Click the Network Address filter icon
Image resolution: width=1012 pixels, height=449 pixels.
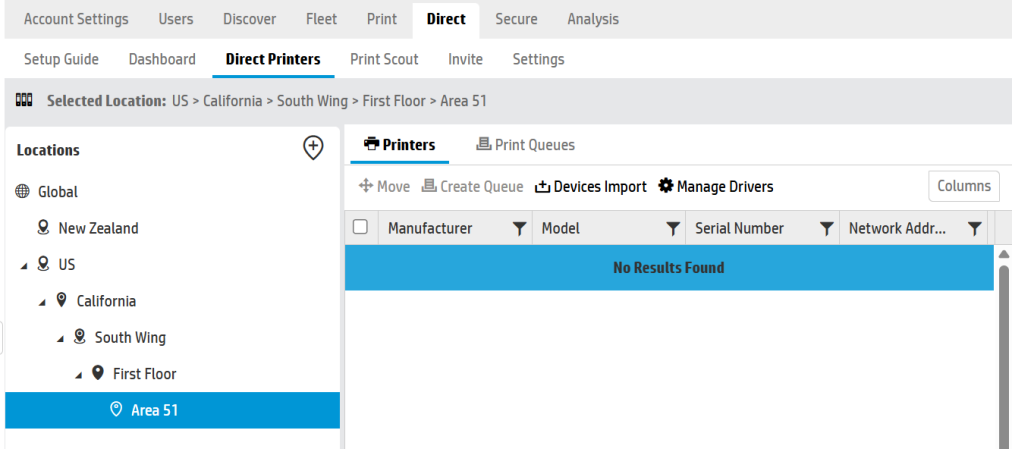coord(974,229)
